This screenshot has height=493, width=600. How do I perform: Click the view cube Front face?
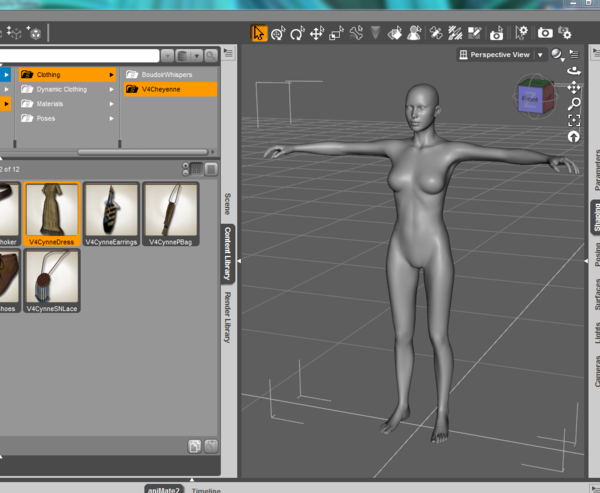pos(530,99)
